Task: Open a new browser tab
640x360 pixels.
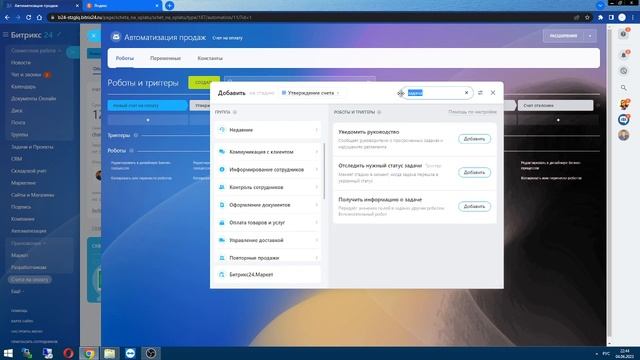Action: coord(169,6)
